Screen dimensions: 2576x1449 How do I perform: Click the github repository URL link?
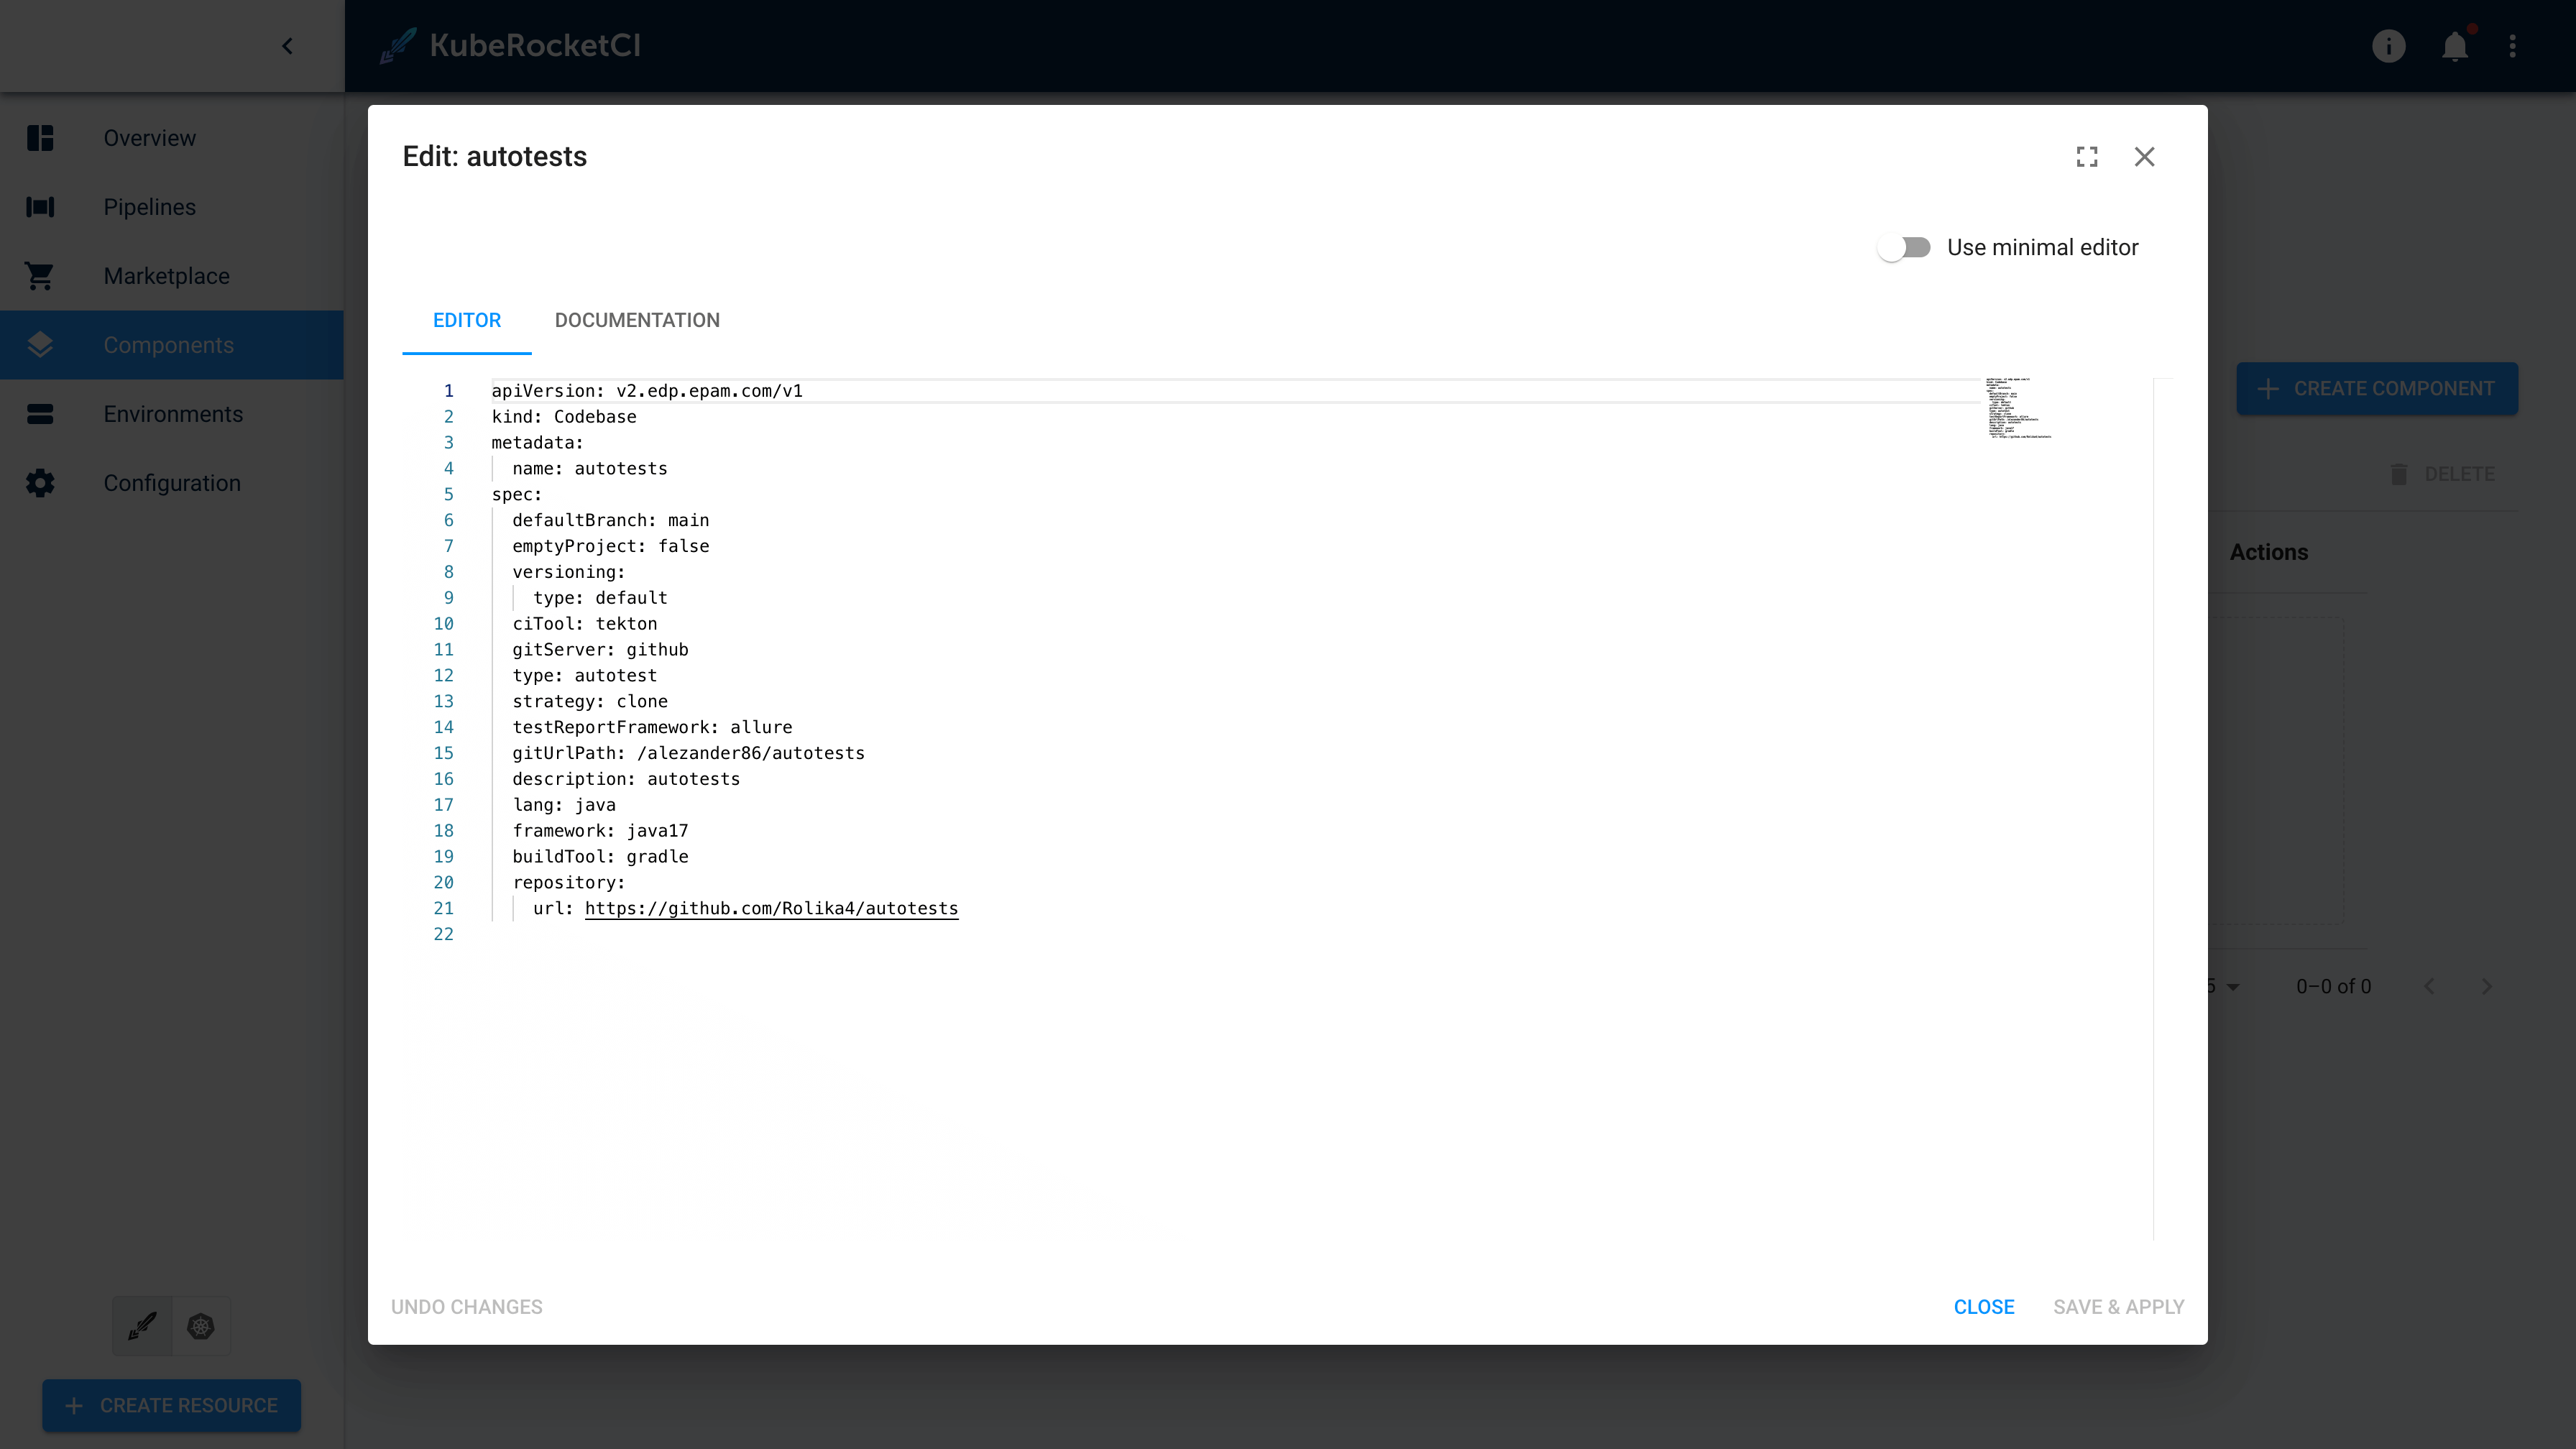771,908
